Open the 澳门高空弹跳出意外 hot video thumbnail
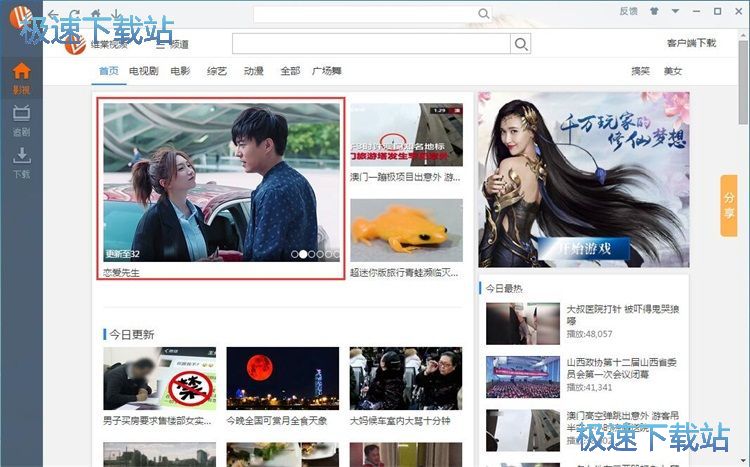The image size is (750, 467). pos(523,430)
